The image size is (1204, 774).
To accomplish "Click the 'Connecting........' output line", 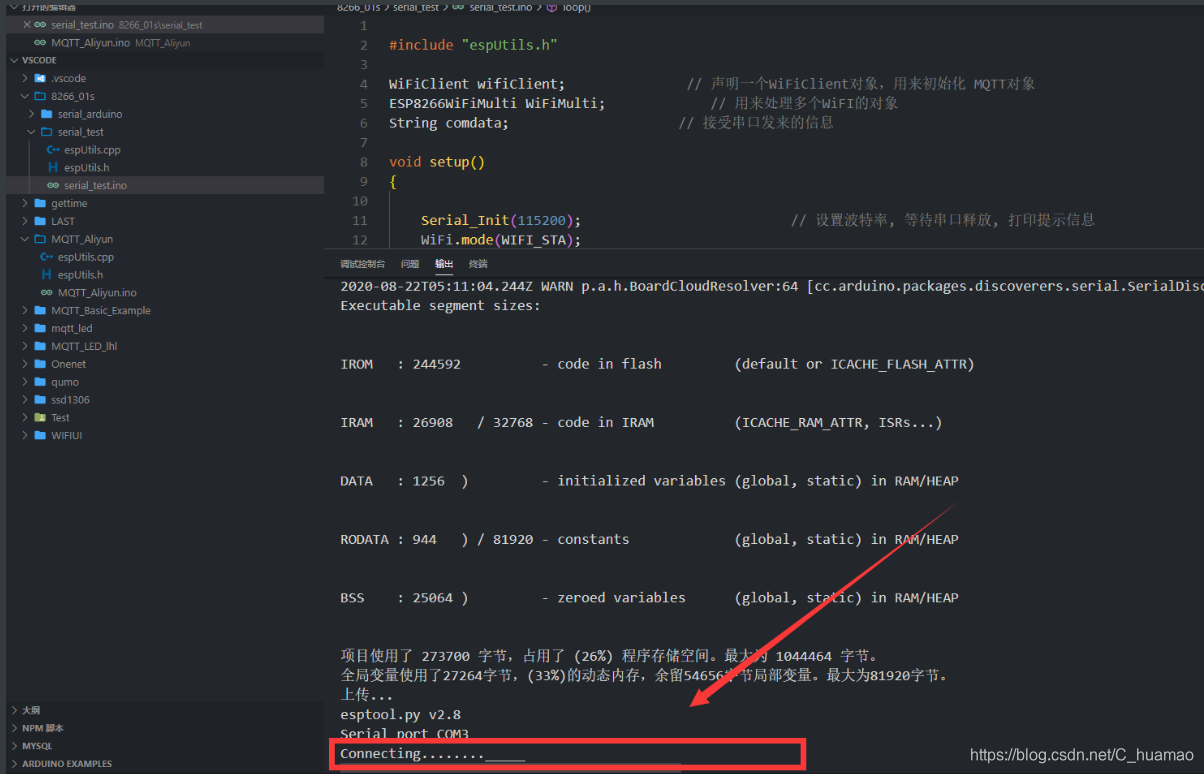I will (x=432, y=754).
